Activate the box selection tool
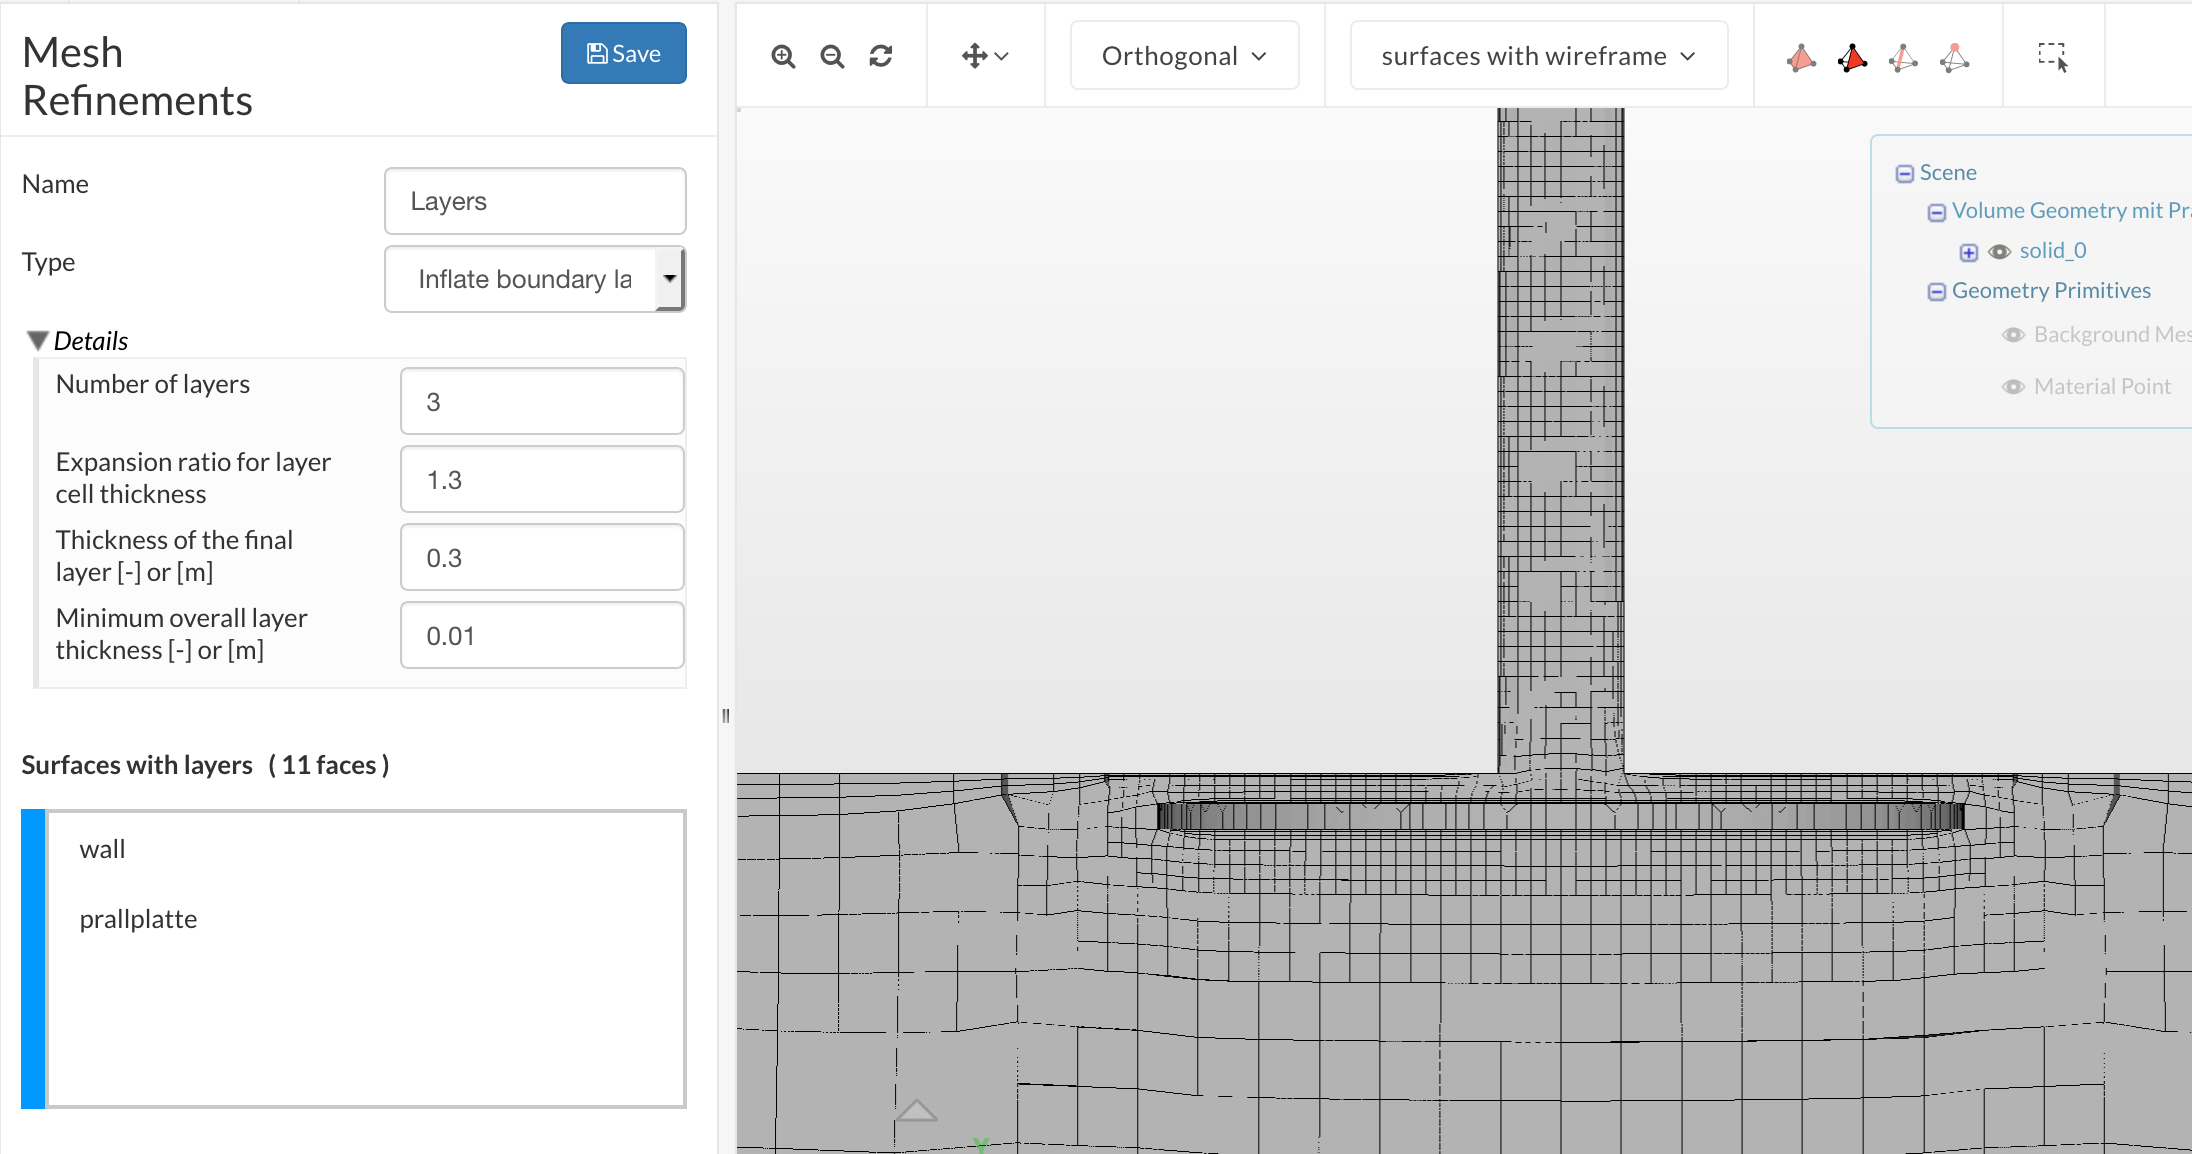This screenshot has width=2192, height=1154. click(x=2053, y=57)
